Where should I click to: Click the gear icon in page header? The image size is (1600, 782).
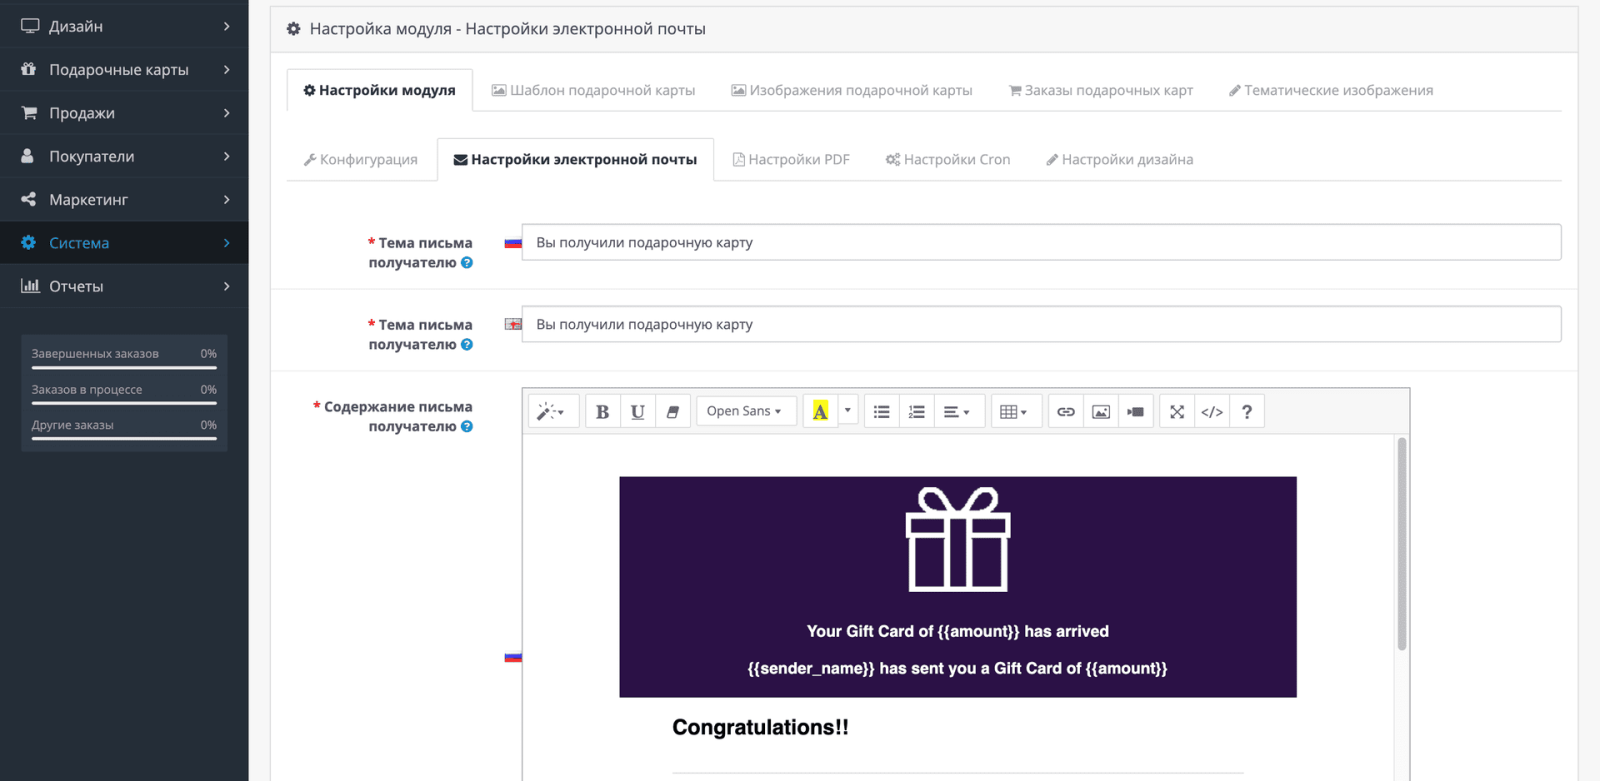(x=294, y=29)
